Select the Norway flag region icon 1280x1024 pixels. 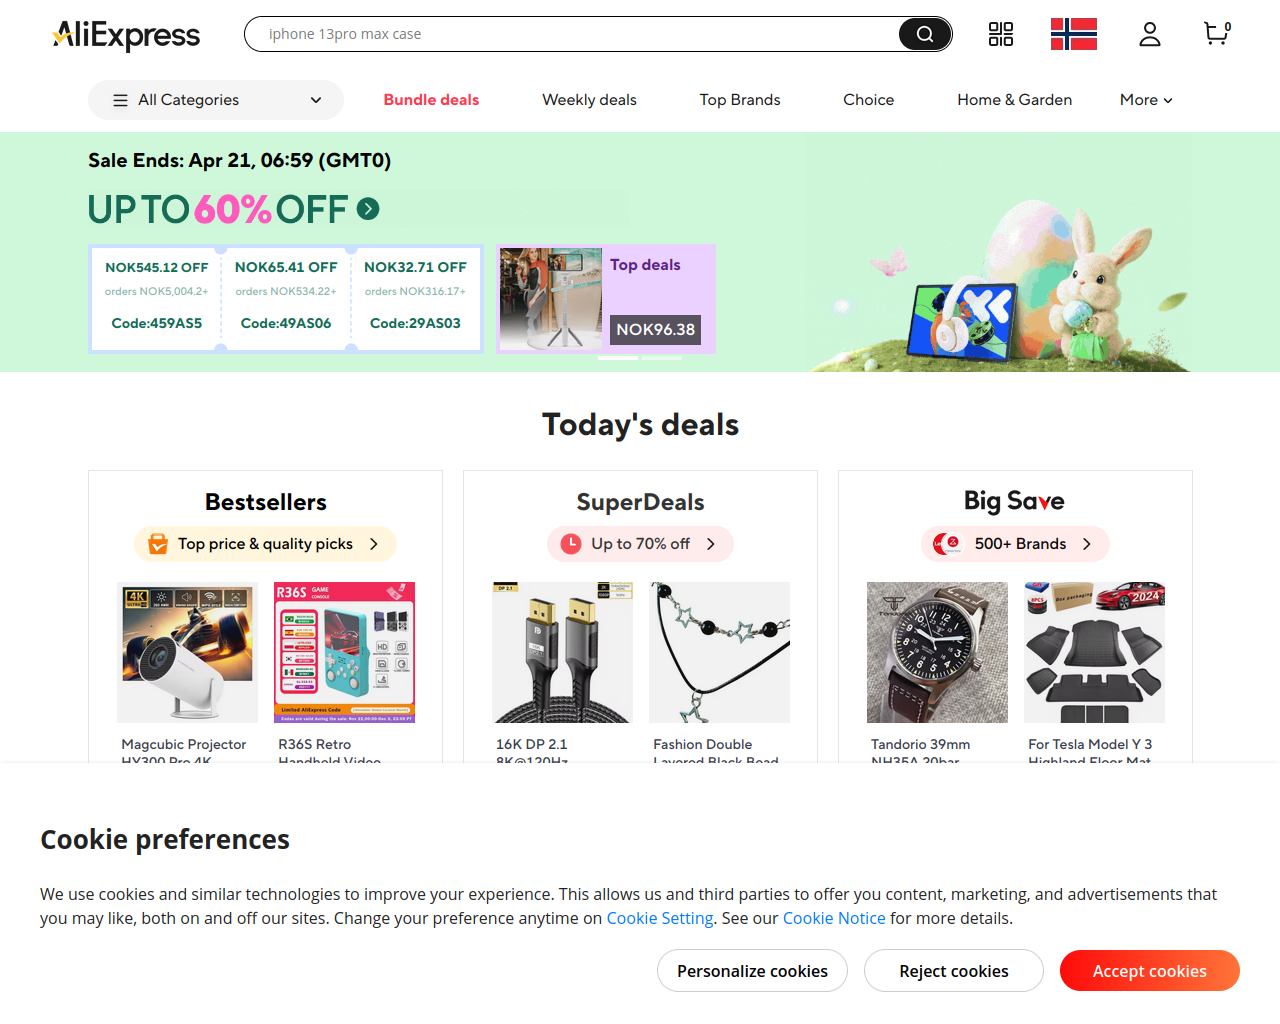tap(1074, 34)
